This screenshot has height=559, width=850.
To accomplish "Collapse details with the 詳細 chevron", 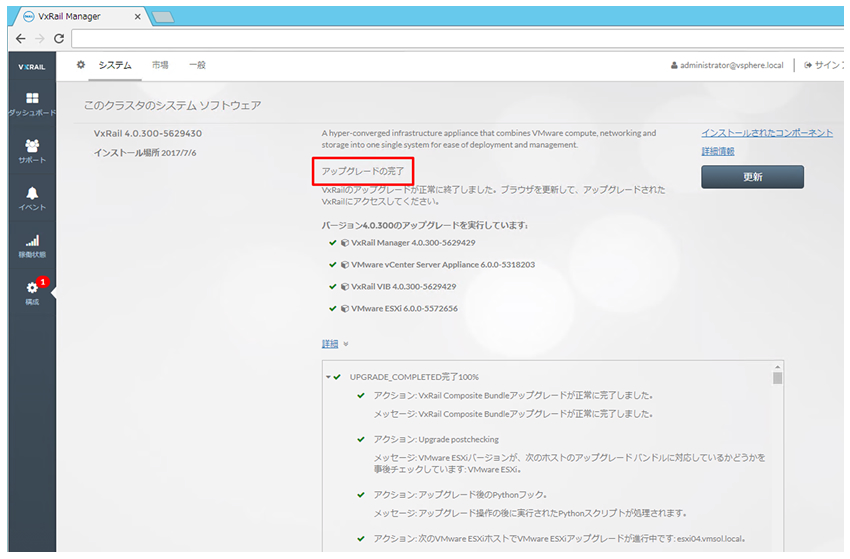I will 346,344.
